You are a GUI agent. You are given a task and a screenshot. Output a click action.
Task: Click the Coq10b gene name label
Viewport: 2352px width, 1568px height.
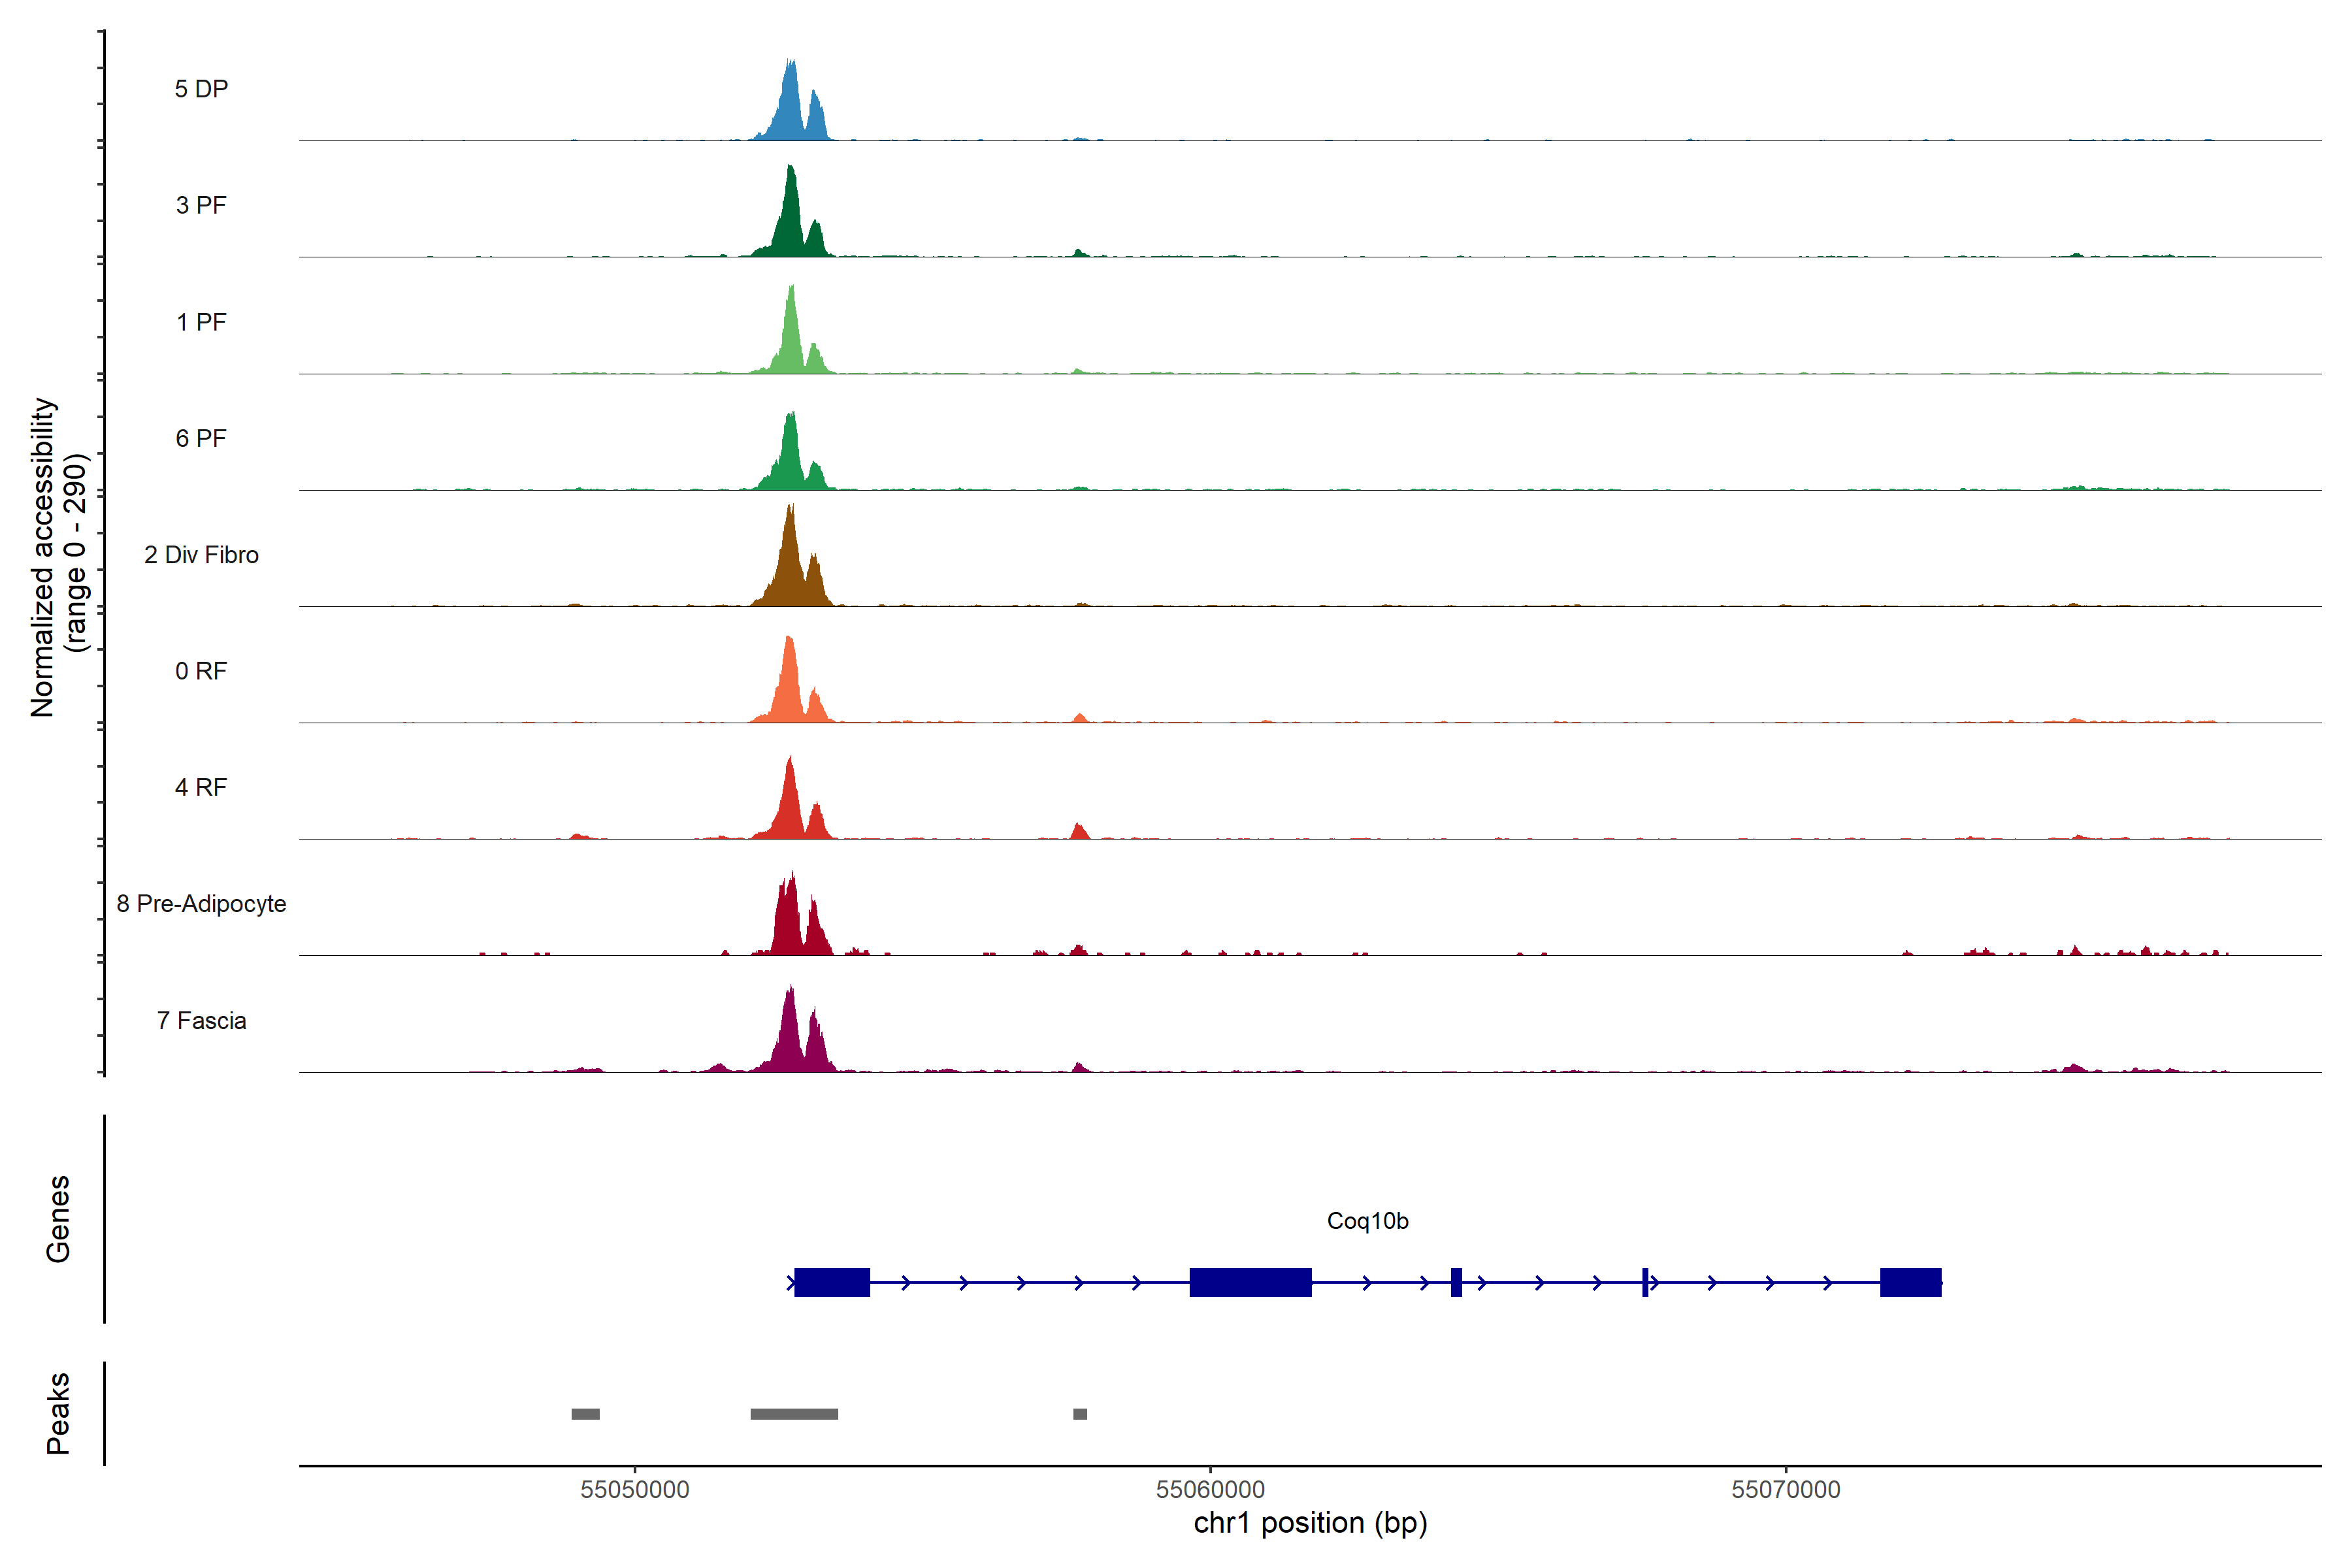coord(1367,1221)
